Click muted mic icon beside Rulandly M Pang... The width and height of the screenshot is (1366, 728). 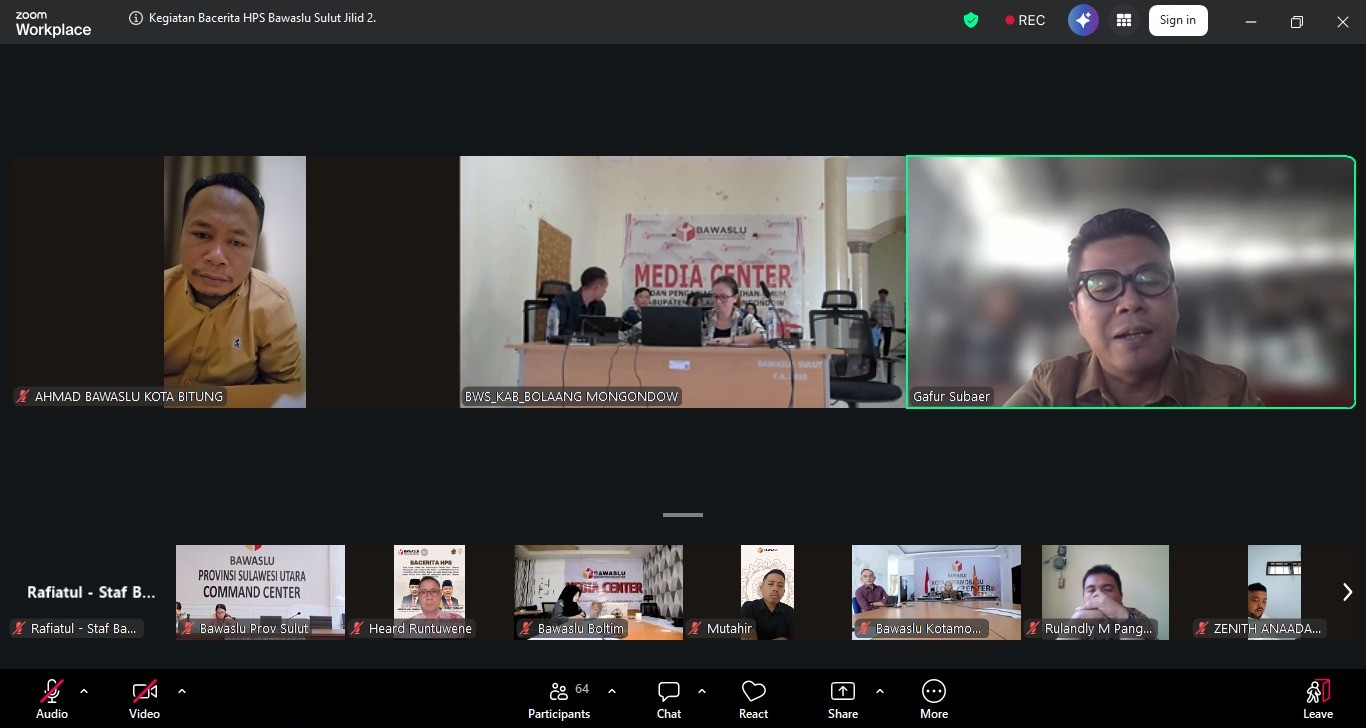coord(1032,629)
